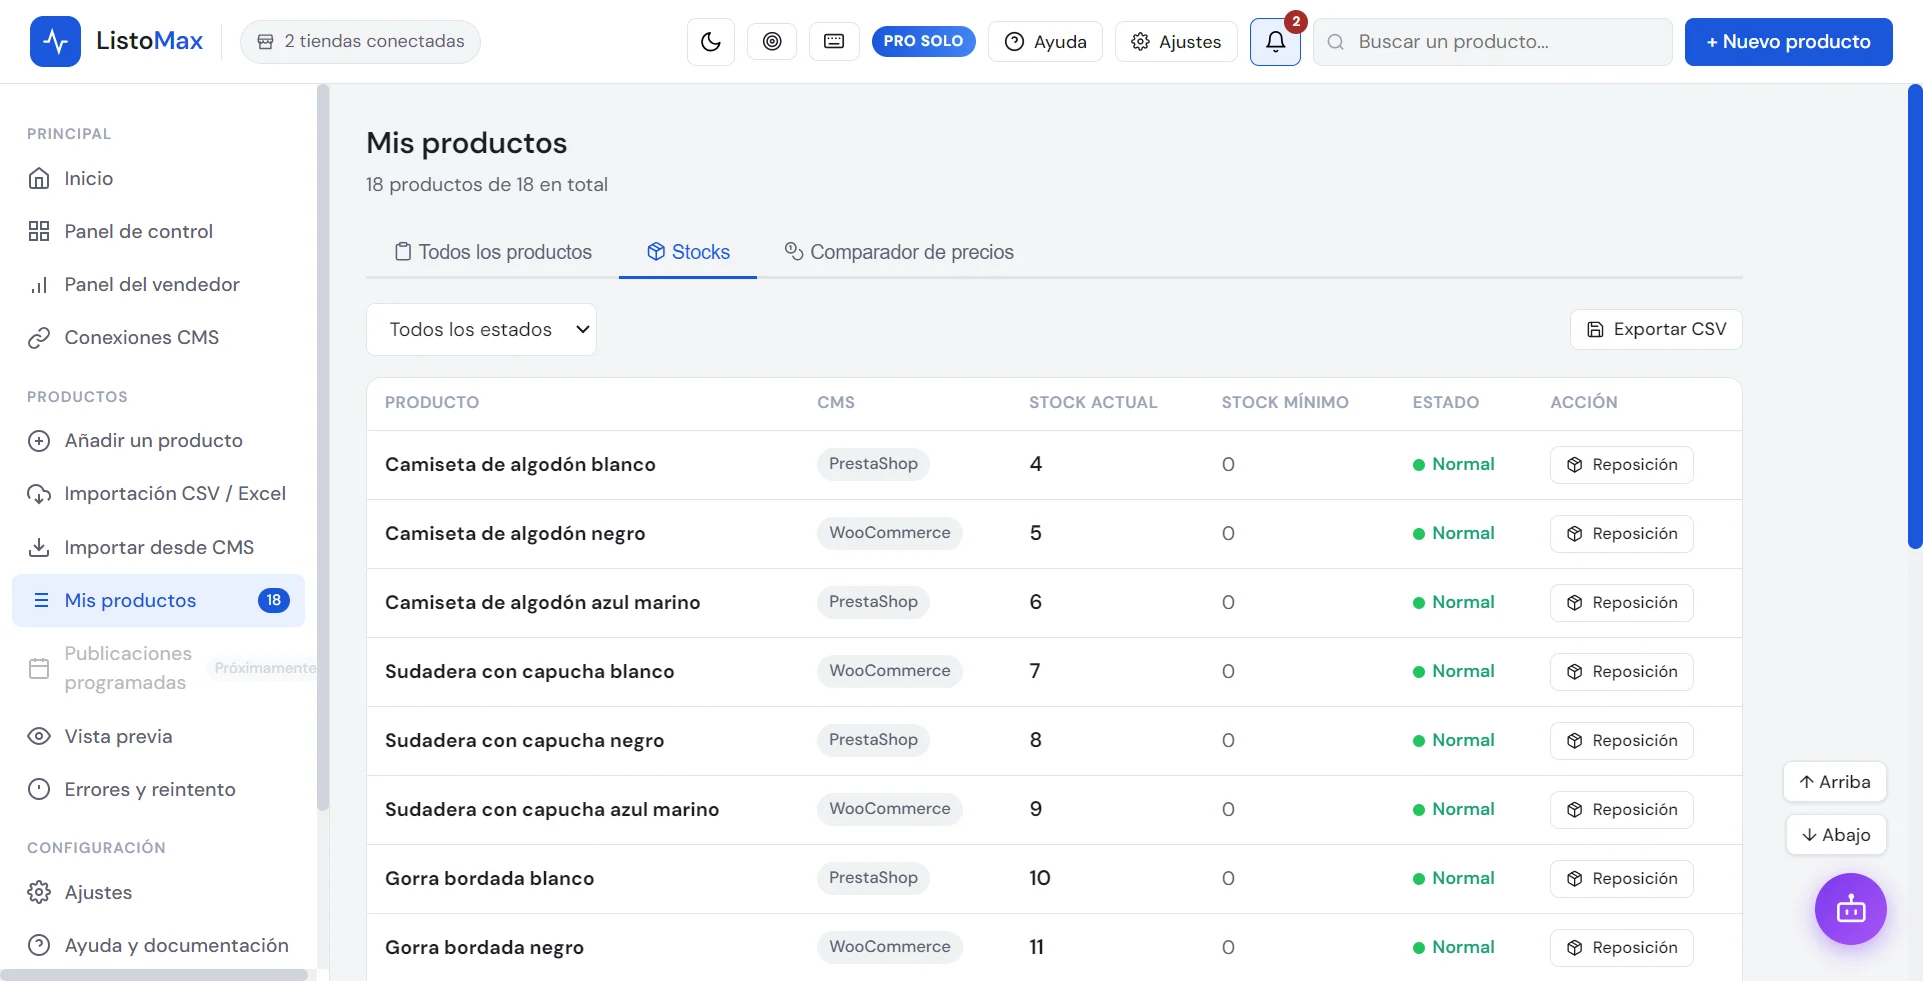Switch to Stocks tab

tap(688, 252)
